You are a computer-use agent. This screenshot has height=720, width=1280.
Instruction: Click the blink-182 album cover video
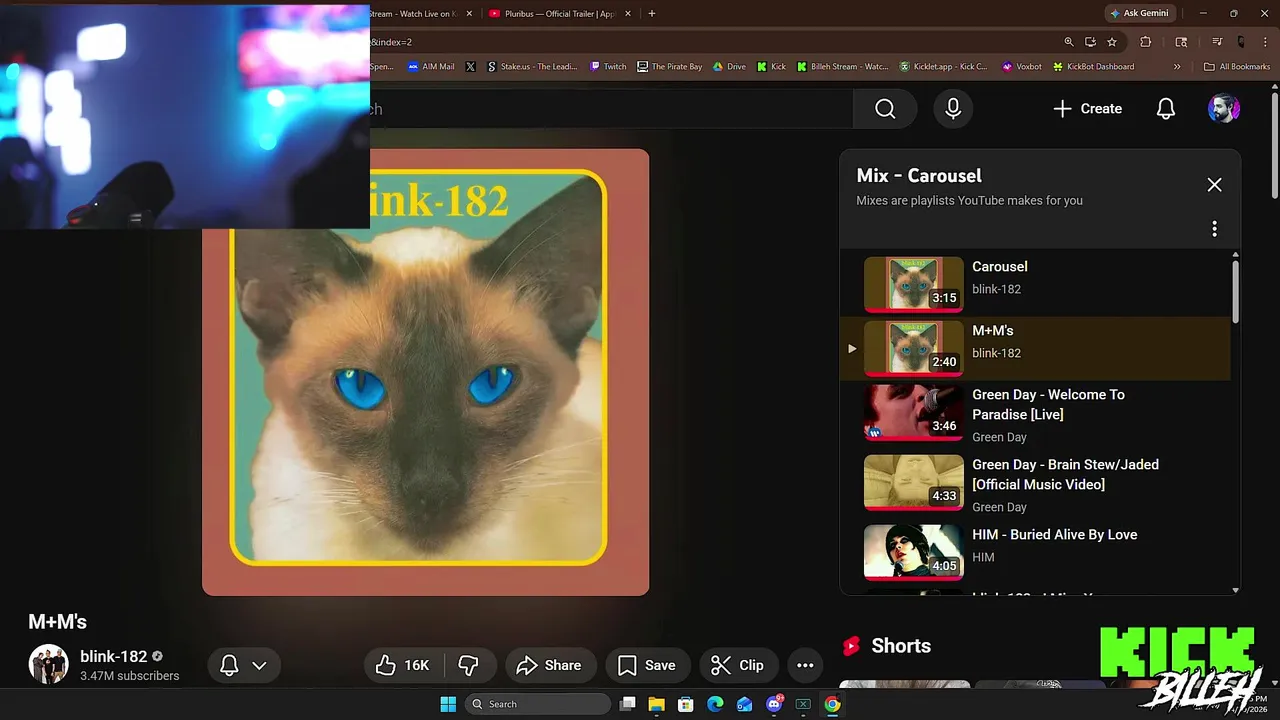tap(425, 372)
